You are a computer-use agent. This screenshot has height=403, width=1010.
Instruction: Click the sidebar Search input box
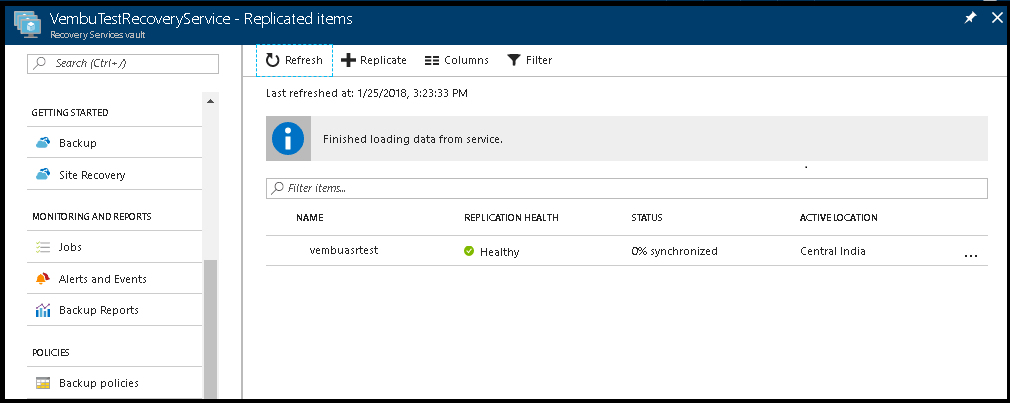(x=123, y=63)
